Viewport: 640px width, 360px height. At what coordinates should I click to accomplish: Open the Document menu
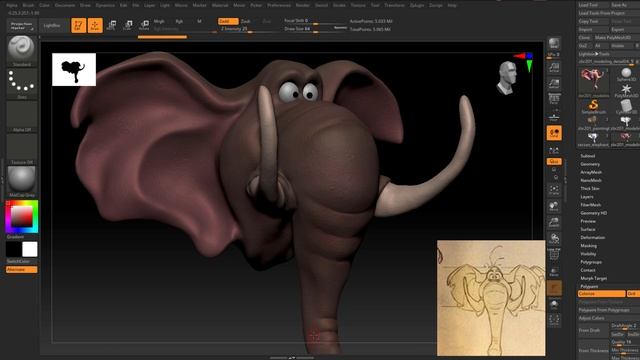point(64,5)
